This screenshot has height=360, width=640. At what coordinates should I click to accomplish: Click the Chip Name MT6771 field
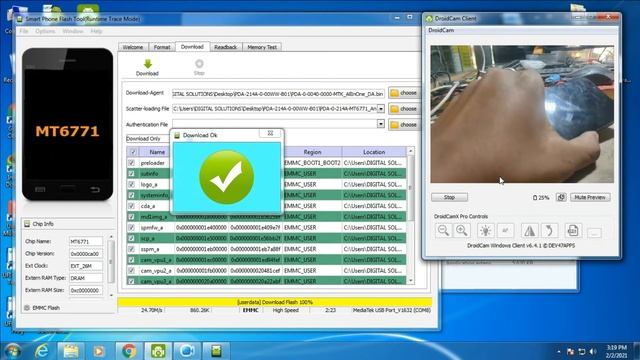[85, 242]
